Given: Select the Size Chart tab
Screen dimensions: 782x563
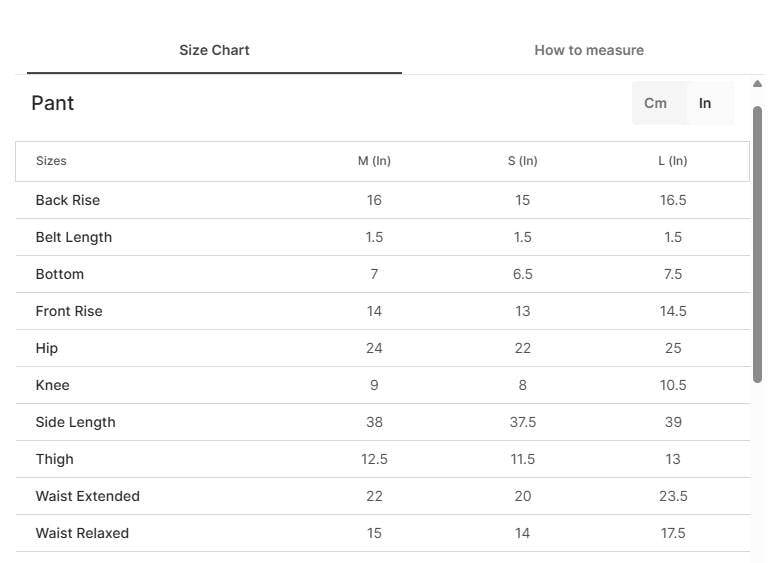Looking at the screenshot, I should click(214, 50).
